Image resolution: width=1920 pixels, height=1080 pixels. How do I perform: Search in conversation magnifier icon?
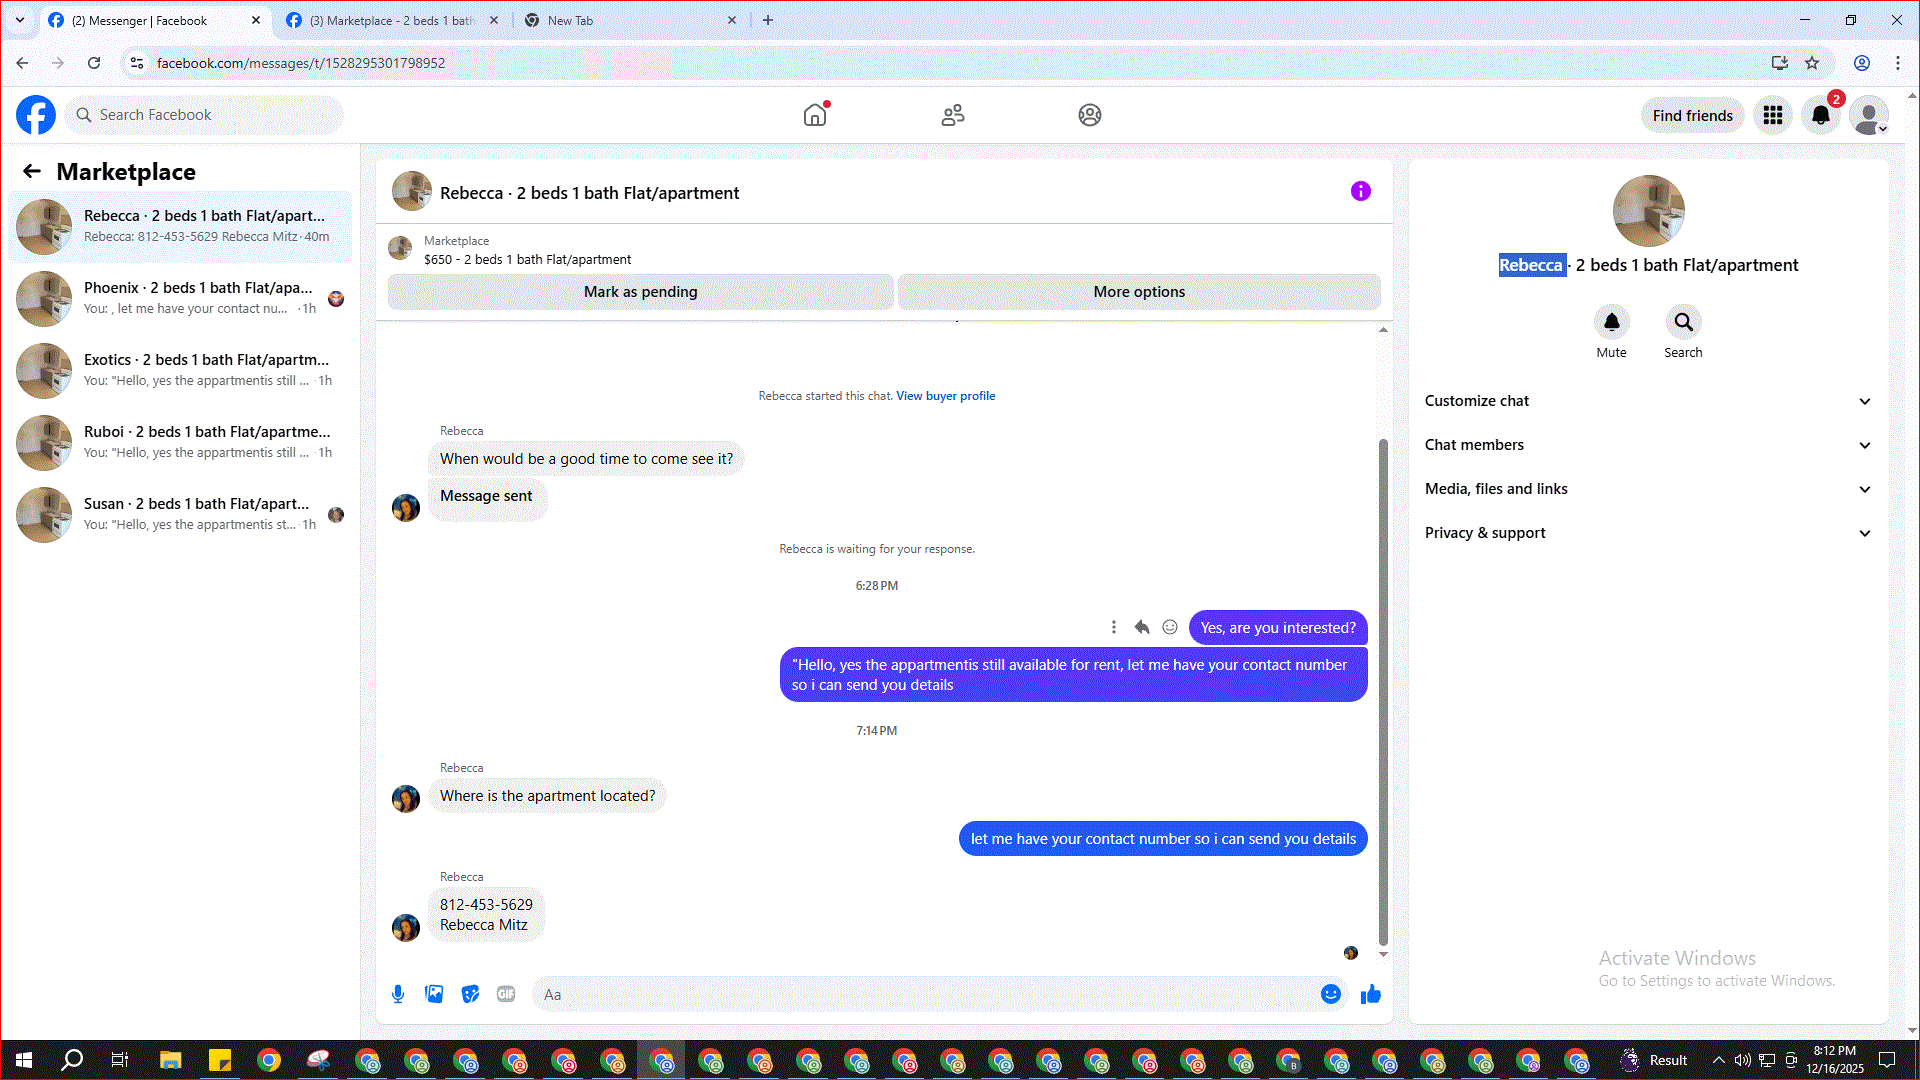tap(1683, 322)
